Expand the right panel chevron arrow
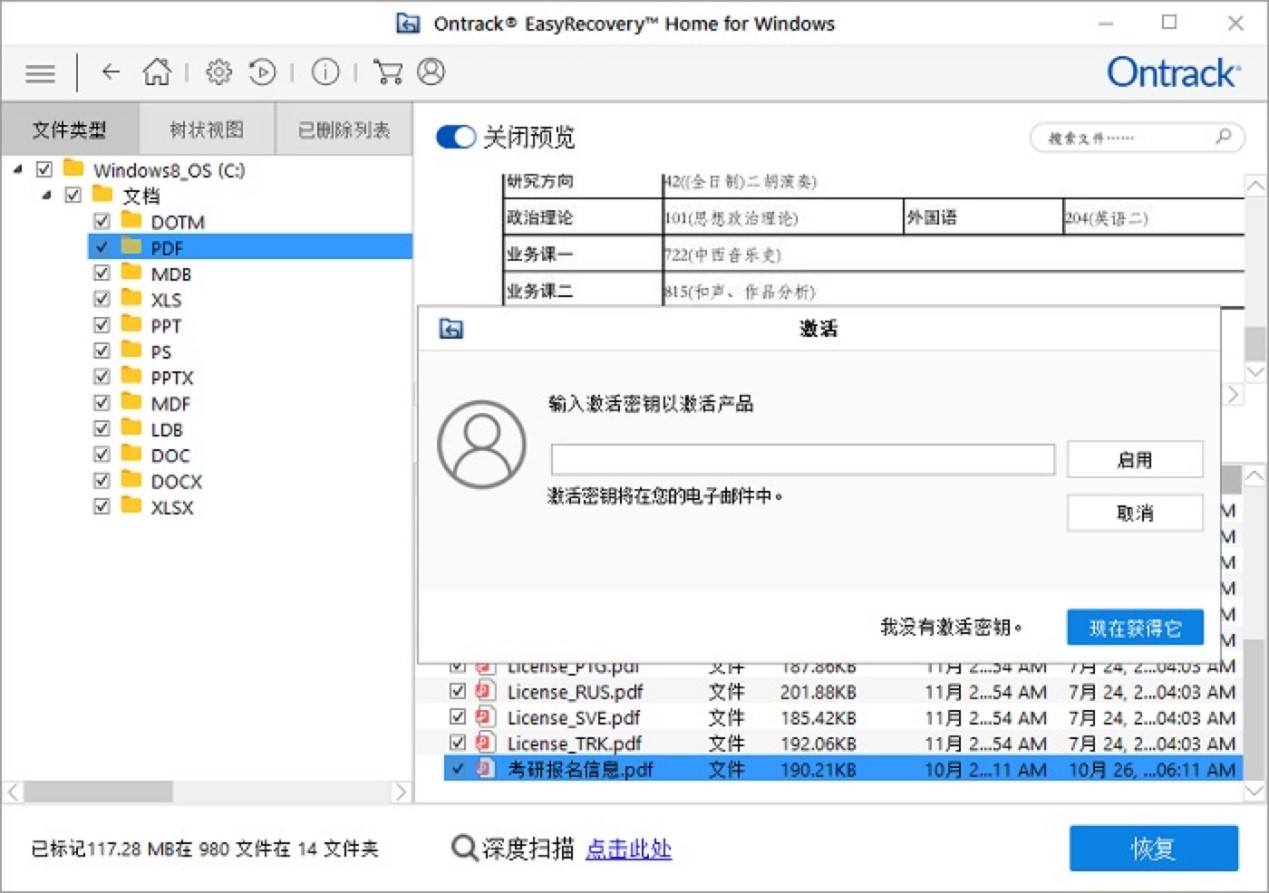Screen dimensions: 1269x893 [x=1231, y=394]
